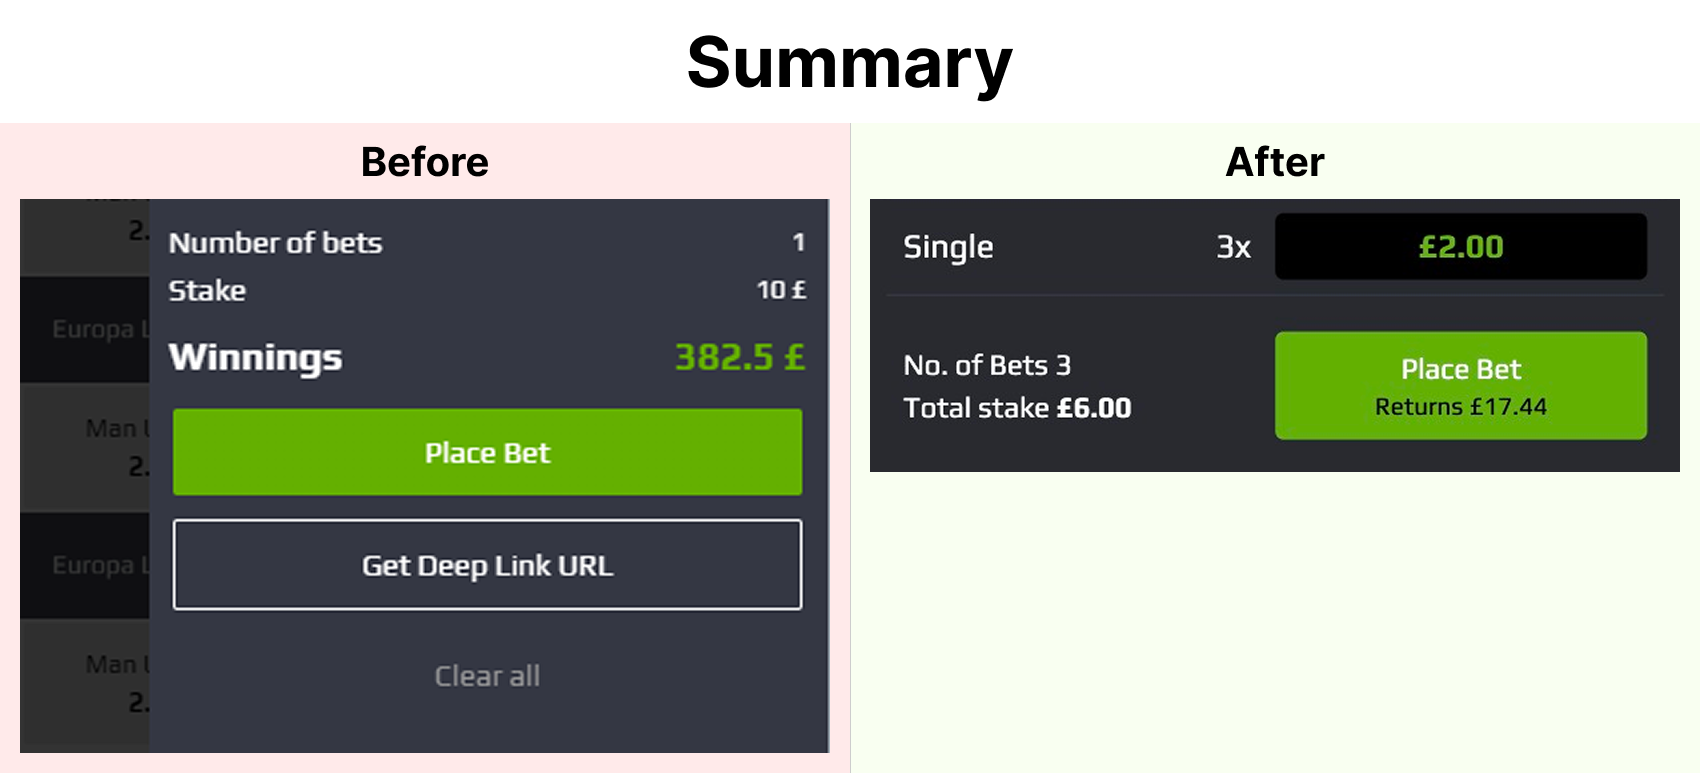Viewport: 1700px width, 773px height.
Task: Click the Get Deep Link URL button
Action: tap(487, 565)
